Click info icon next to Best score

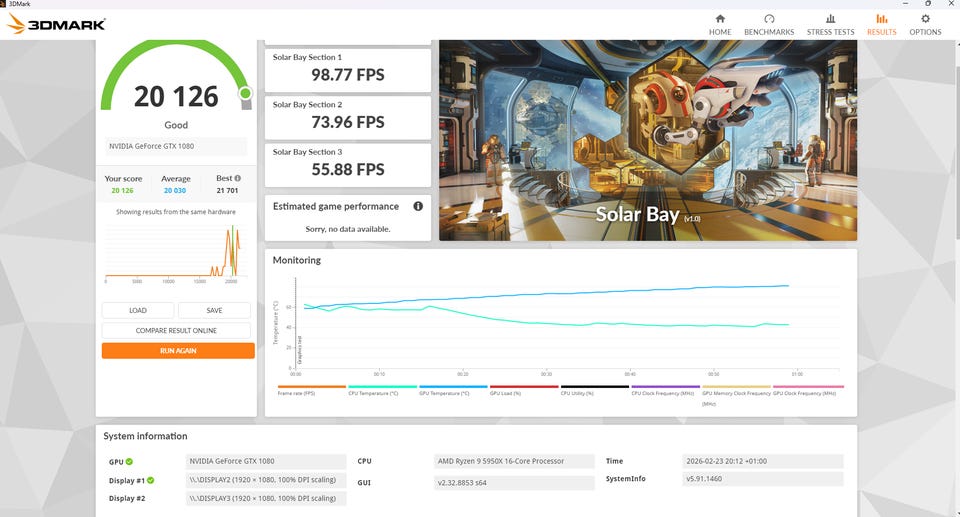(x=238, y=178)
